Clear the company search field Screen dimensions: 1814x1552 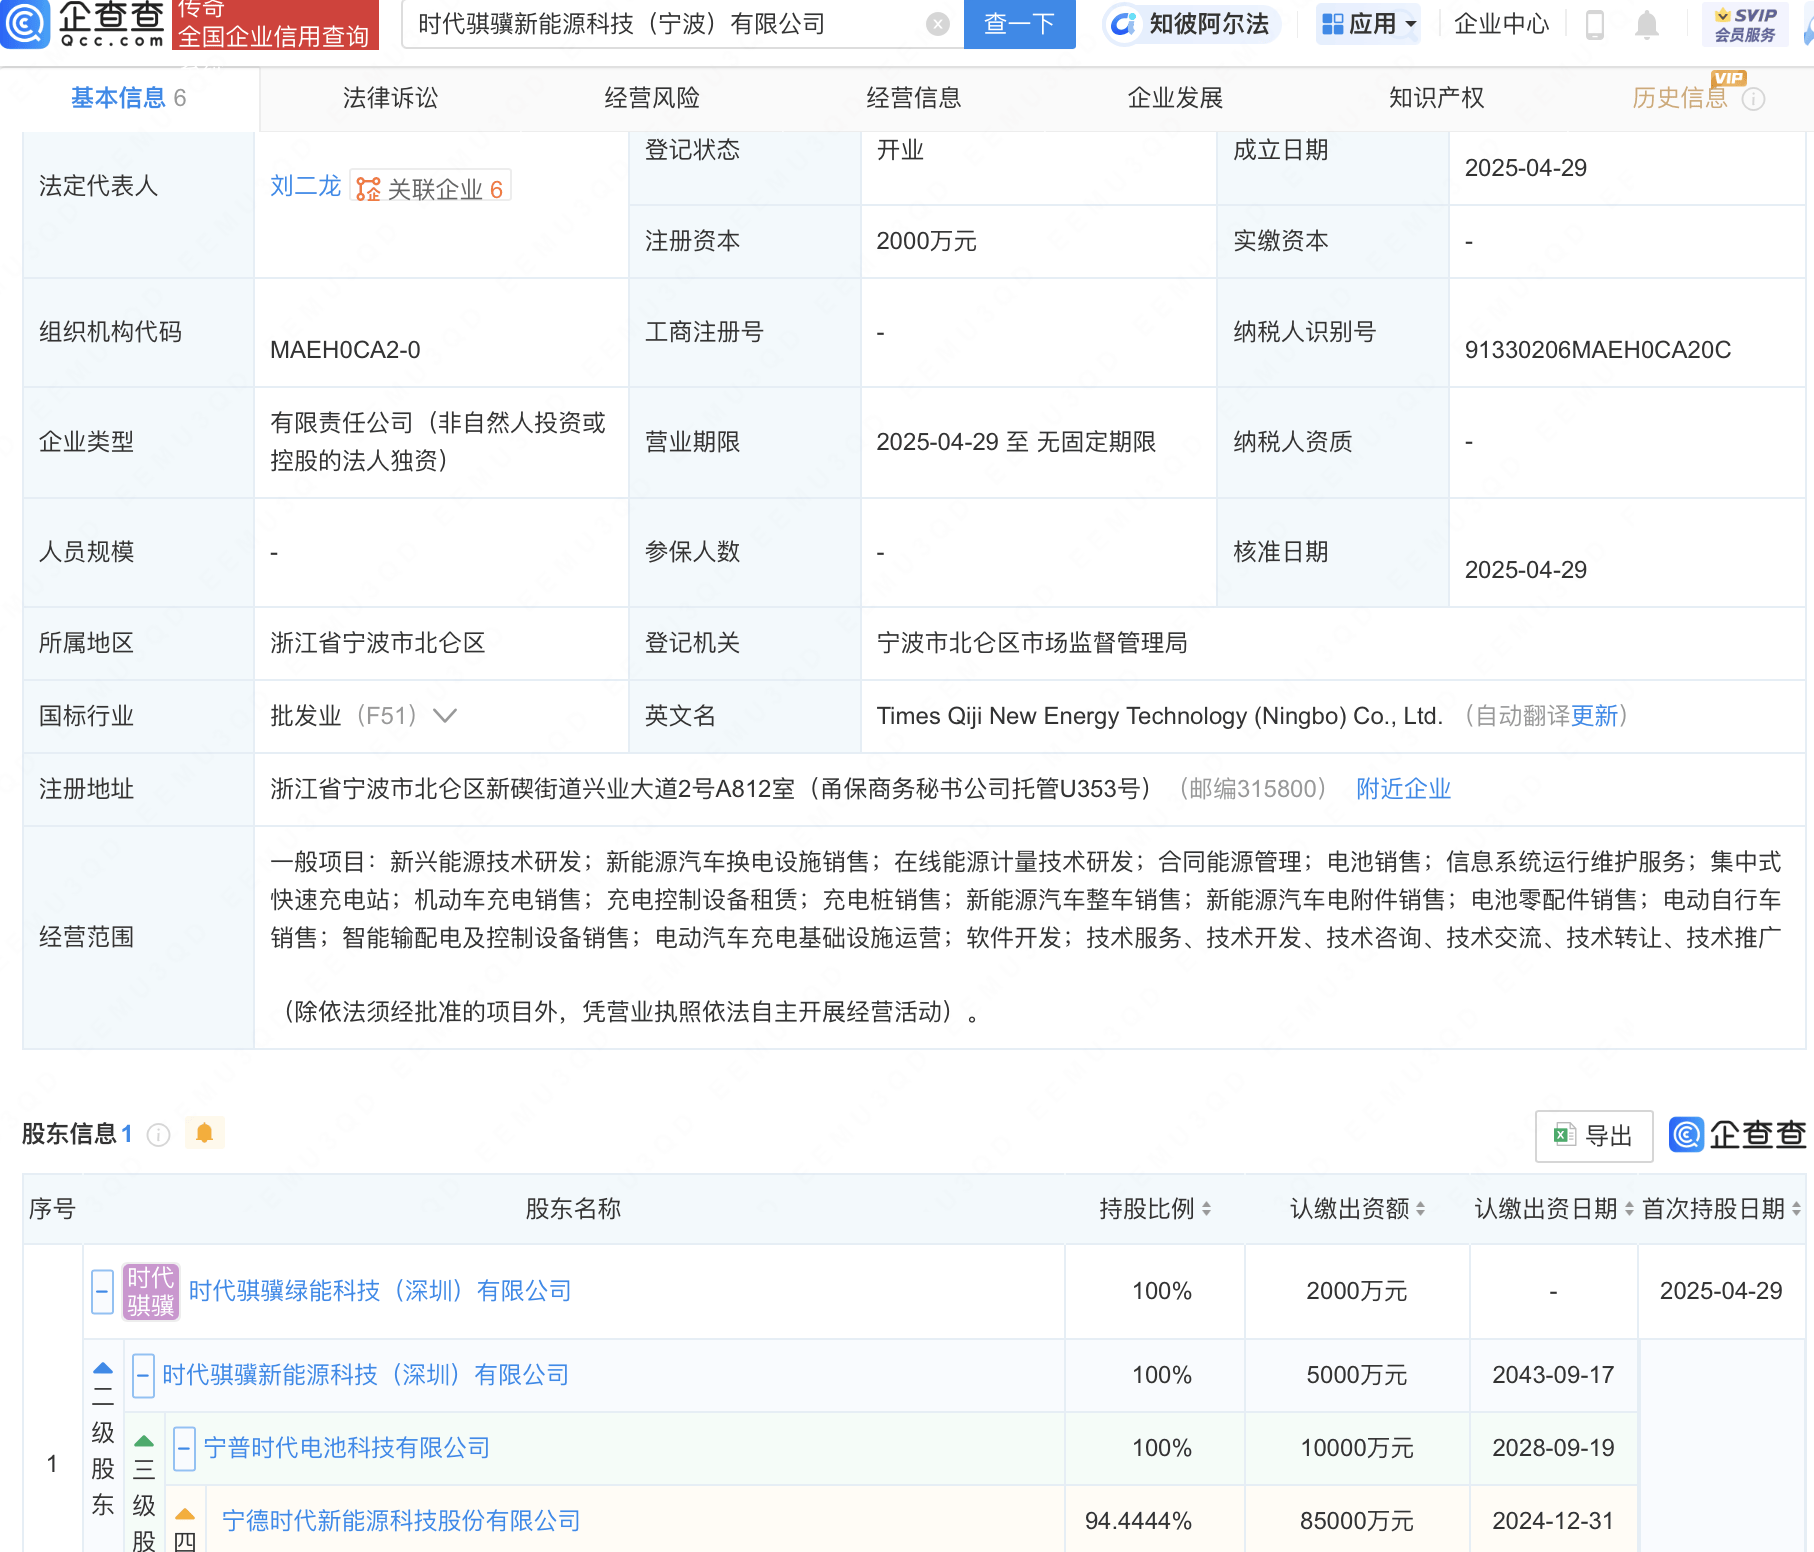(937, 24)
